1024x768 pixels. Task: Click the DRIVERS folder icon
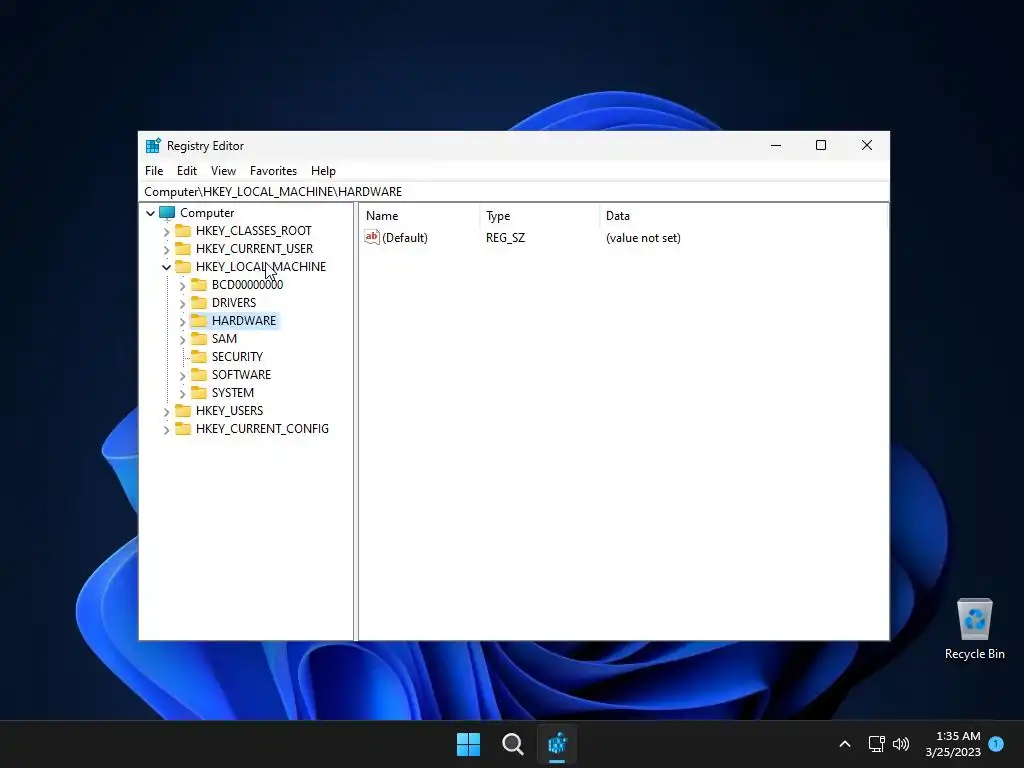[x=199, y=302]
